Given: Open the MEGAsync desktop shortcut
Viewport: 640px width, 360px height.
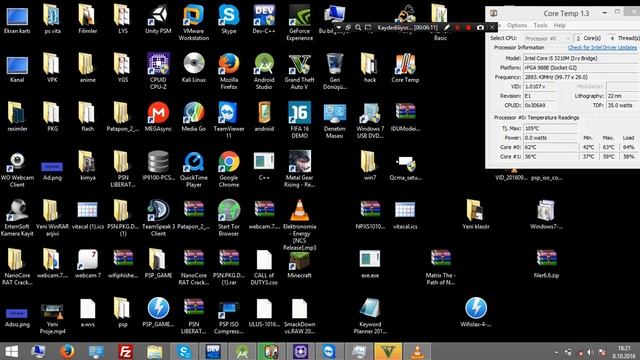Looking at the screenshot, I should pos(158,117).
